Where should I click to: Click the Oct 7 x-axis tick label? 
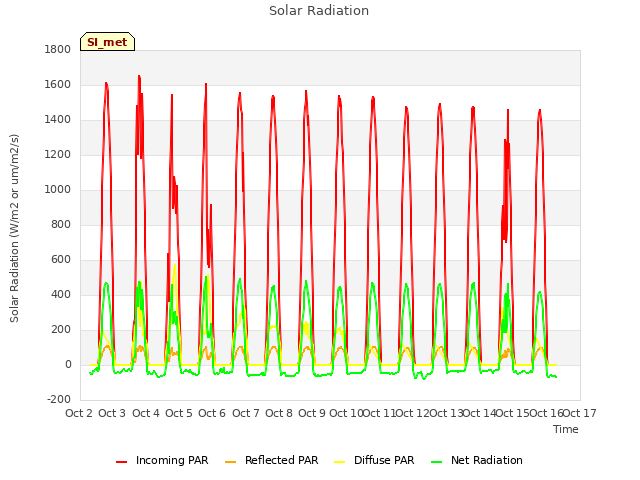click(246, 413)
